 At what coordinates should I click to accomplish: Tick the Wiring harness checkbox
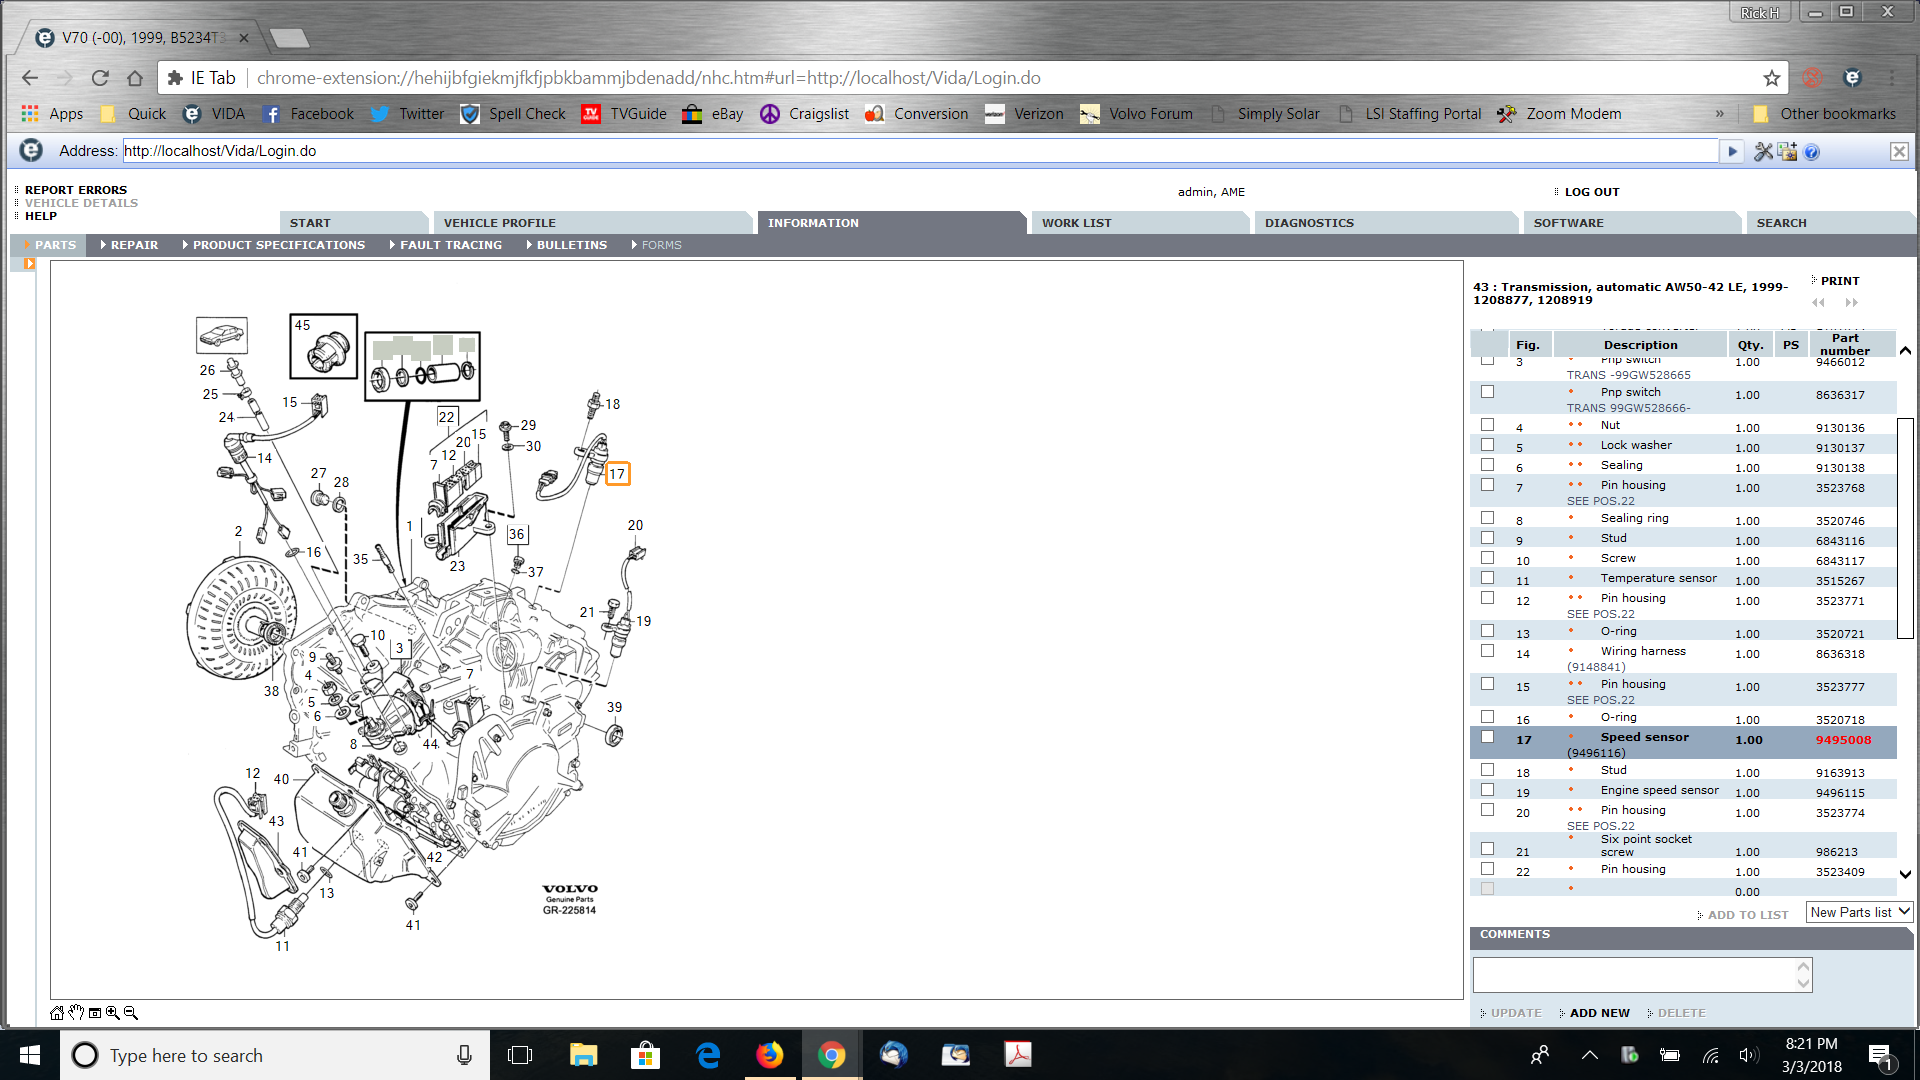(1487, 651)
